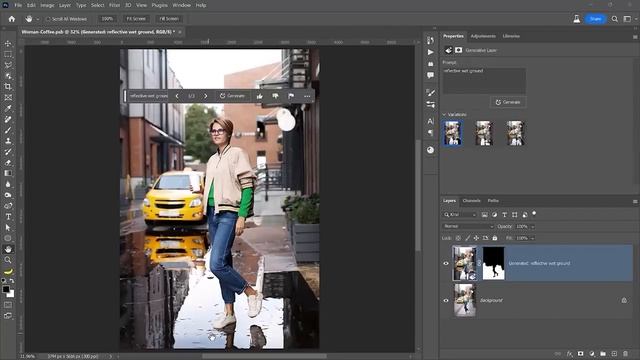Hide the Background layer

[446, 300]
